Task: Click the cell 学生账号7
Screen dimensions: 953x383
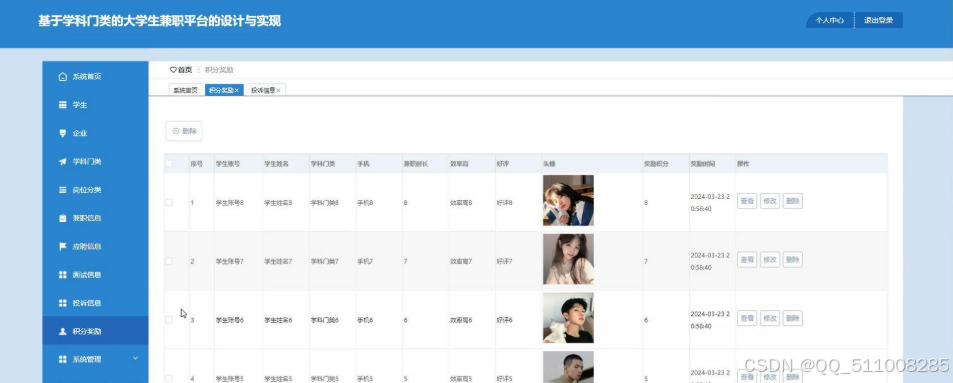Action: click(x=230, y=261)
